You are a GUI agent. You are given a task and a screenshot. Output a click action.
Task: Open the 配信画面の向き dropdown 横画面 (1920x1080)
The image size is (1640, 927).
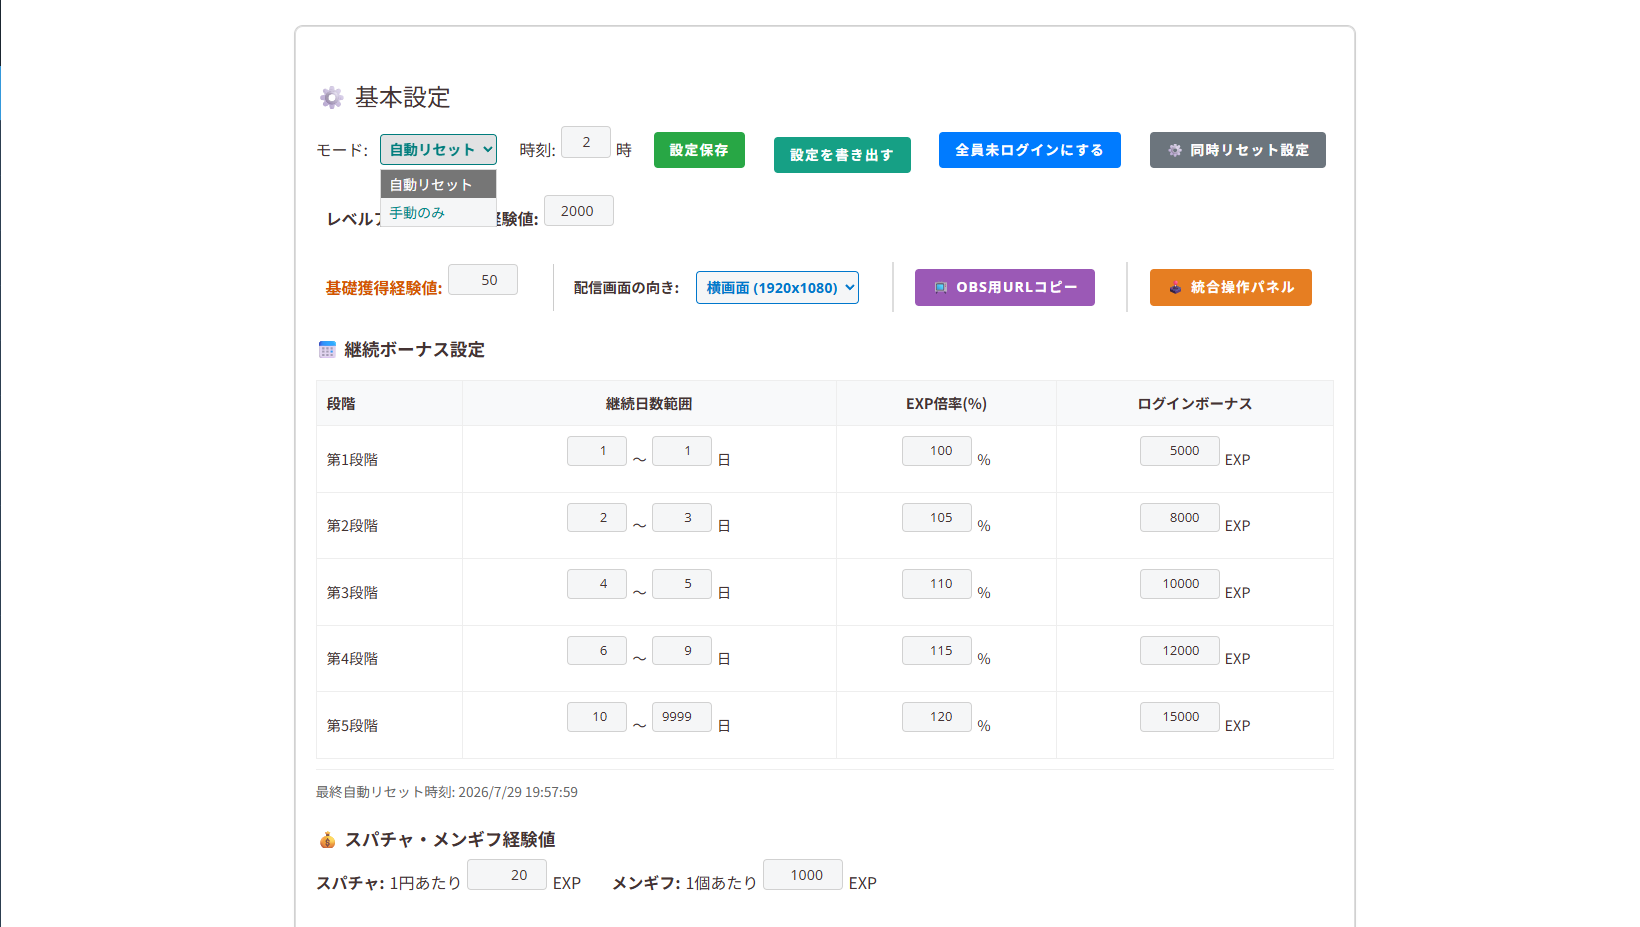pos(777,287)
